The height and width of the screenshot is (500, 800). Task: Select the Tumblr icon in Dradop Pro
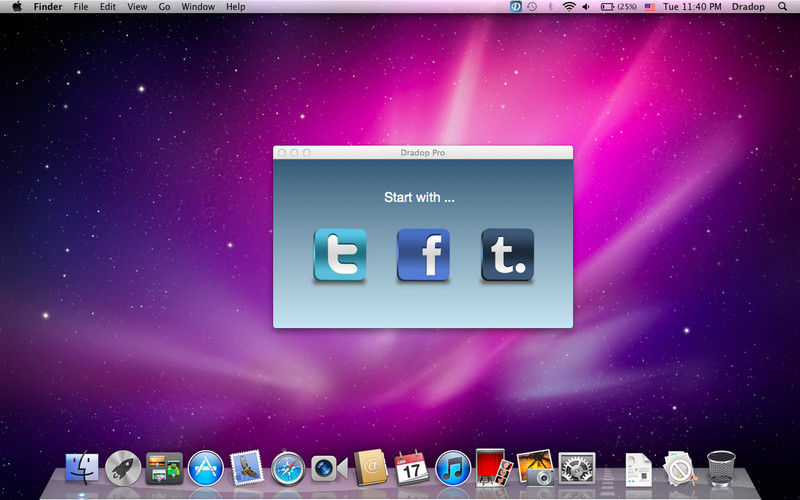(x=508, y=255)
